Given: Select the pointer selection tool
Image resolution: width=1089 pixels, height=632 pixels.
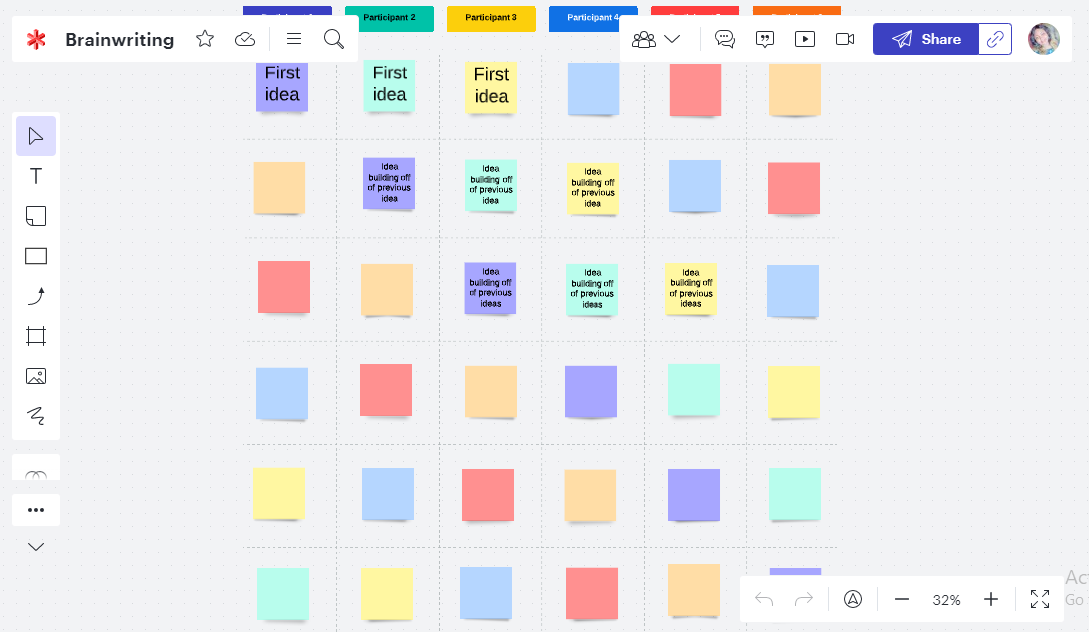Looking at the screenshot, I should [36, 136].
